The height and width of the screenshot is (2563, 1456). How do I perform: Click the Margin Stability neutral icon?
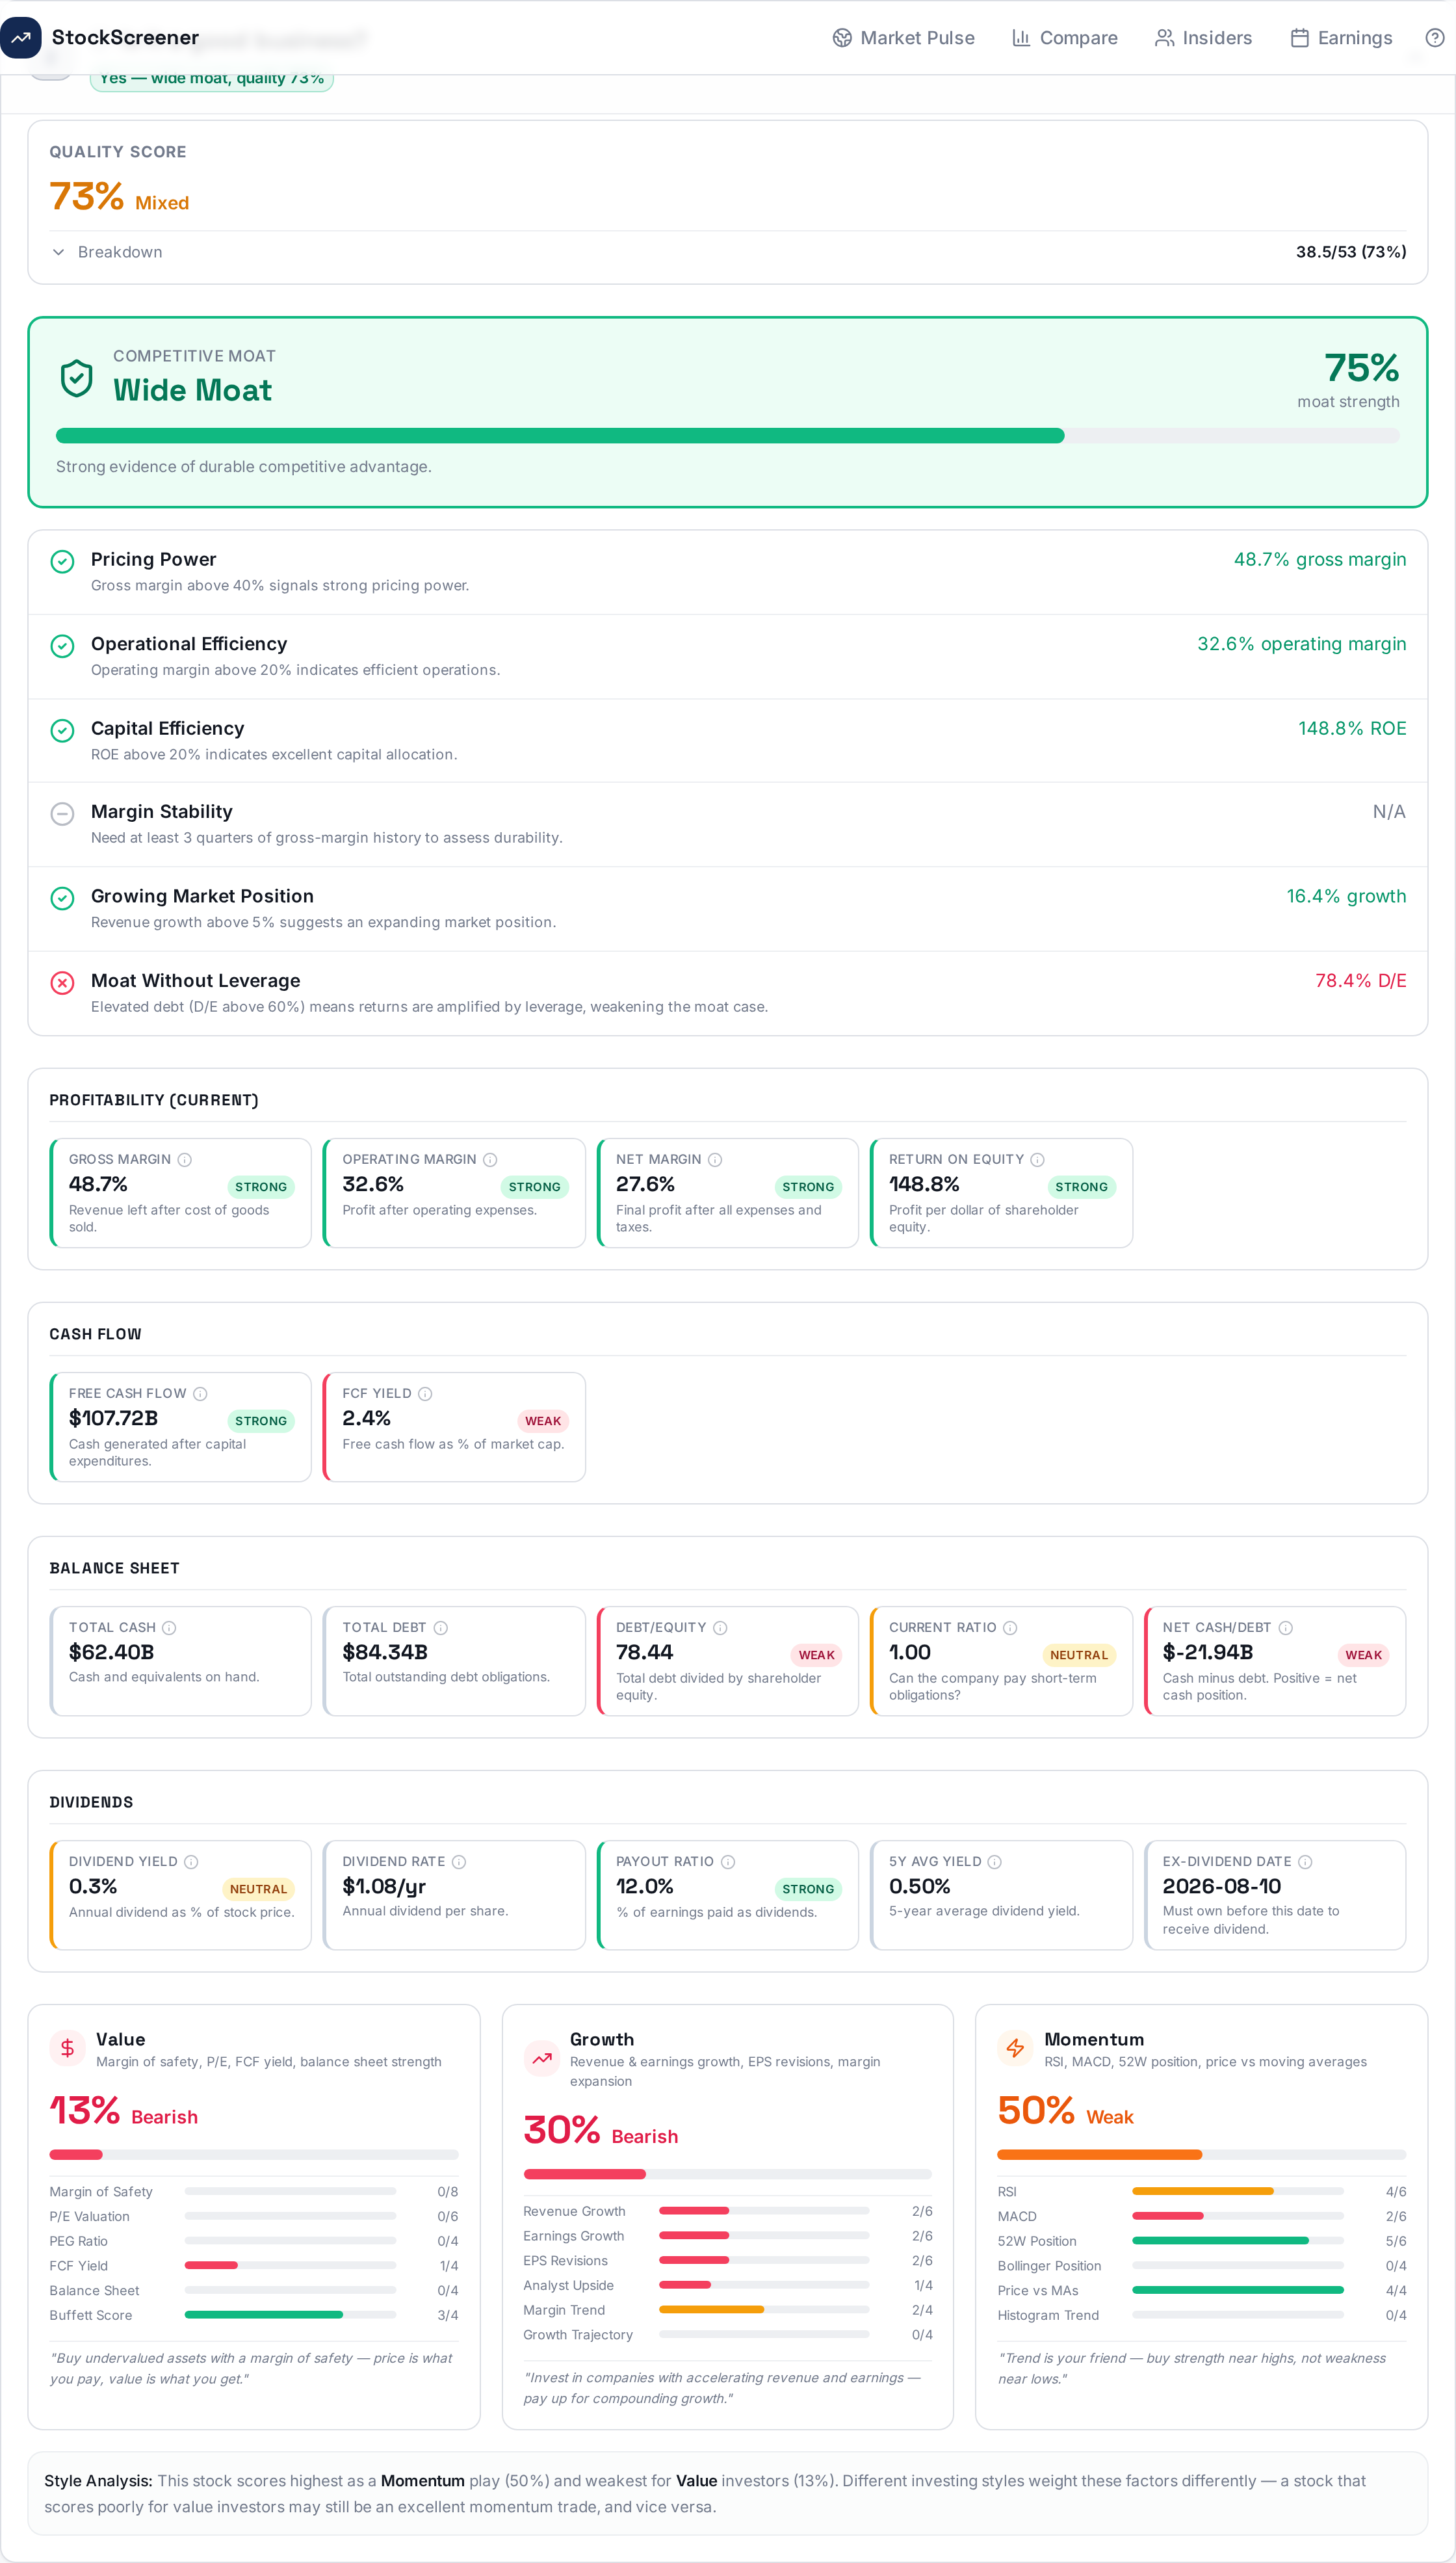coord(62,814)
